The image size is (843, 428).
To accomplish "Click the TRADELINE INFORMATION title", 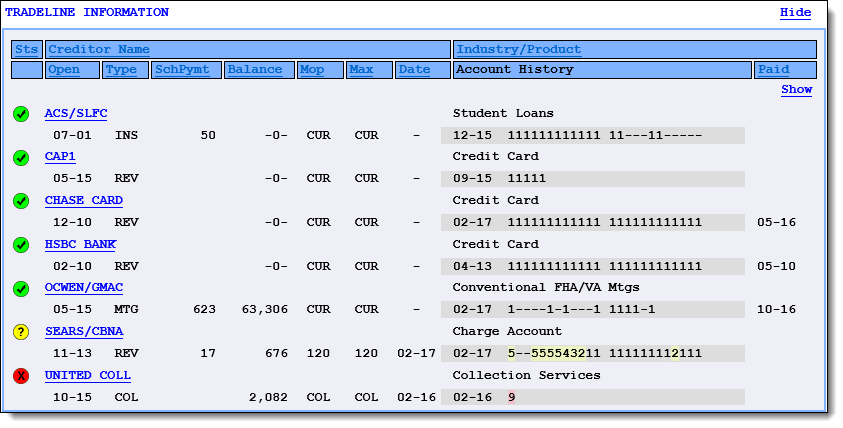I will 87,12.
